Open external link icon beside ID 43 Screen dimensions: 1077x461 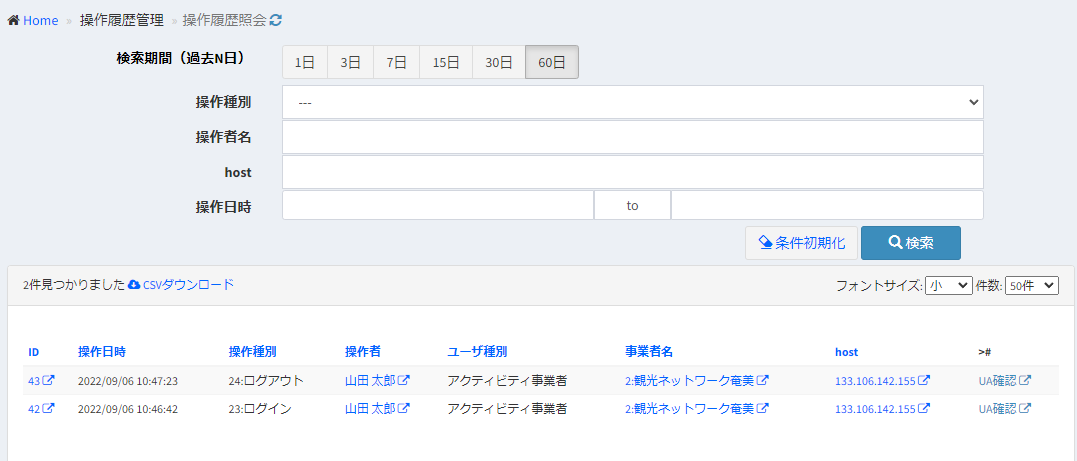(49, 380)
